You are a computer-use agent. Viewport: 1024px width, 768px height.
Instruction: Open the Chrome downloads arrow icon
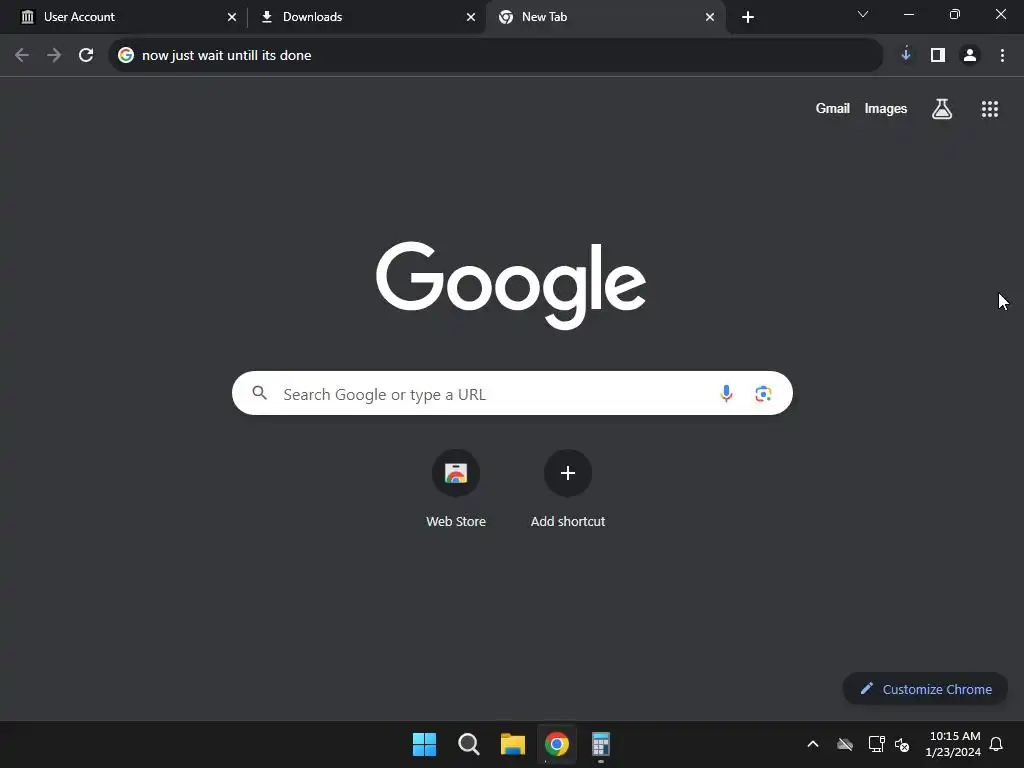(x=906, y=55)
